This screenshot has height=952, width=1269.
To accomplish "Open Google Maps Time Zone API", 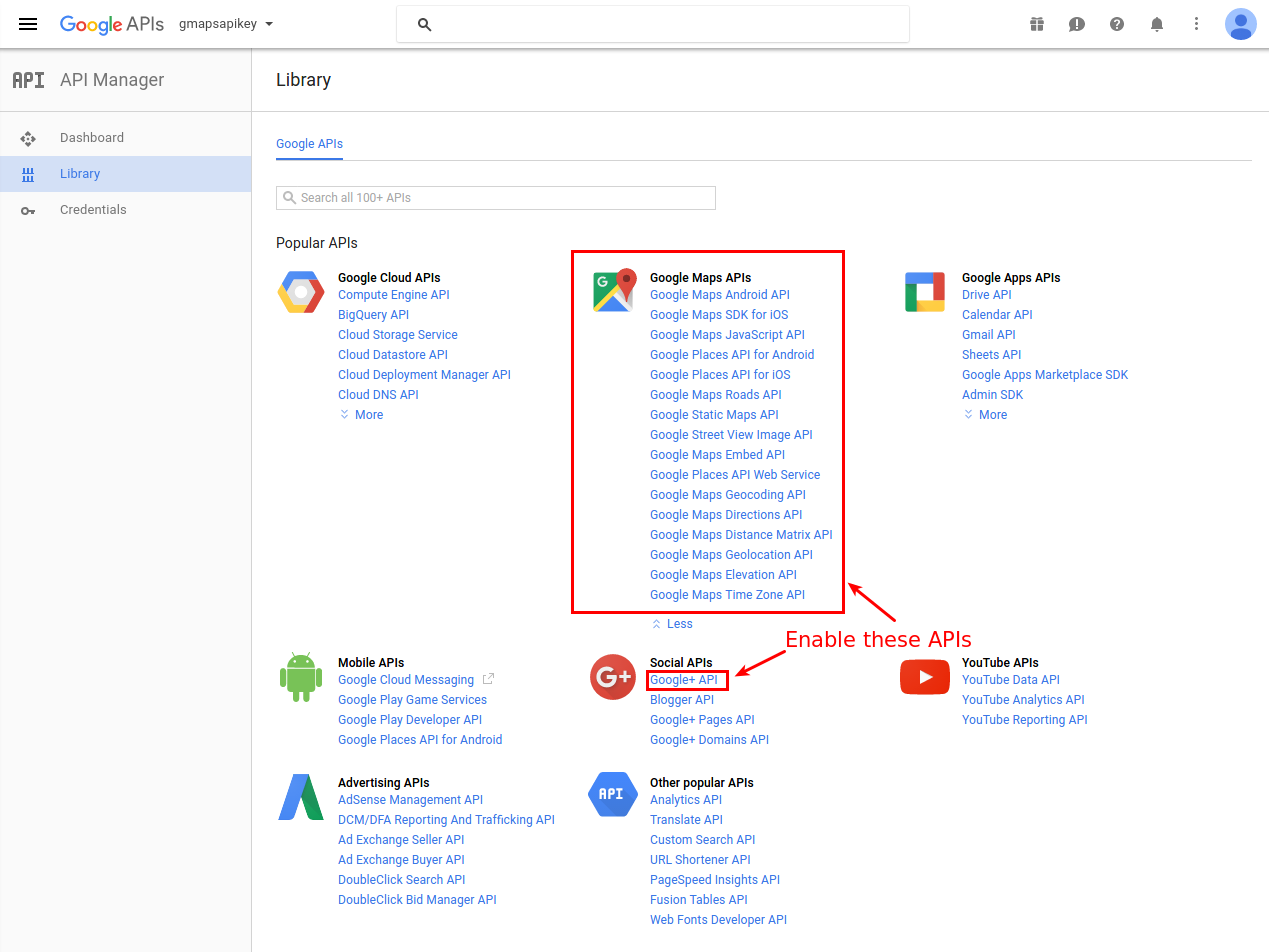I will pos(727,595).
